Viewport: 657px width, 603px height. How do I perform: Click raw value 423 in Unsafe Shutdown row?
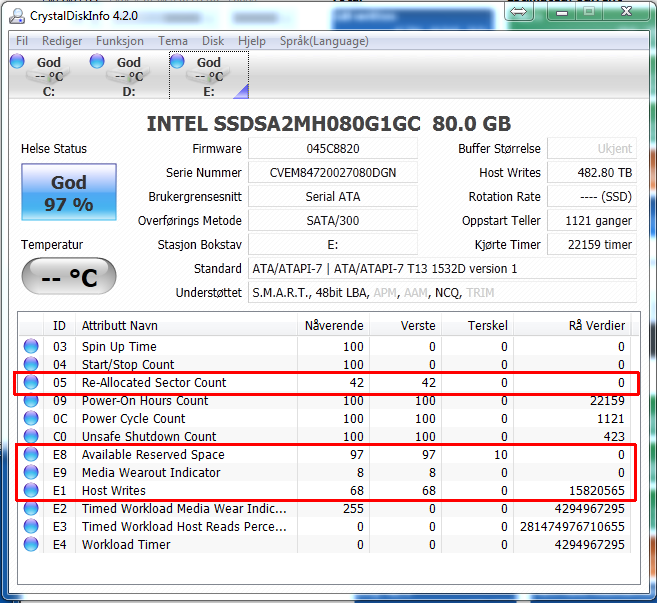(x=614, y=437)
